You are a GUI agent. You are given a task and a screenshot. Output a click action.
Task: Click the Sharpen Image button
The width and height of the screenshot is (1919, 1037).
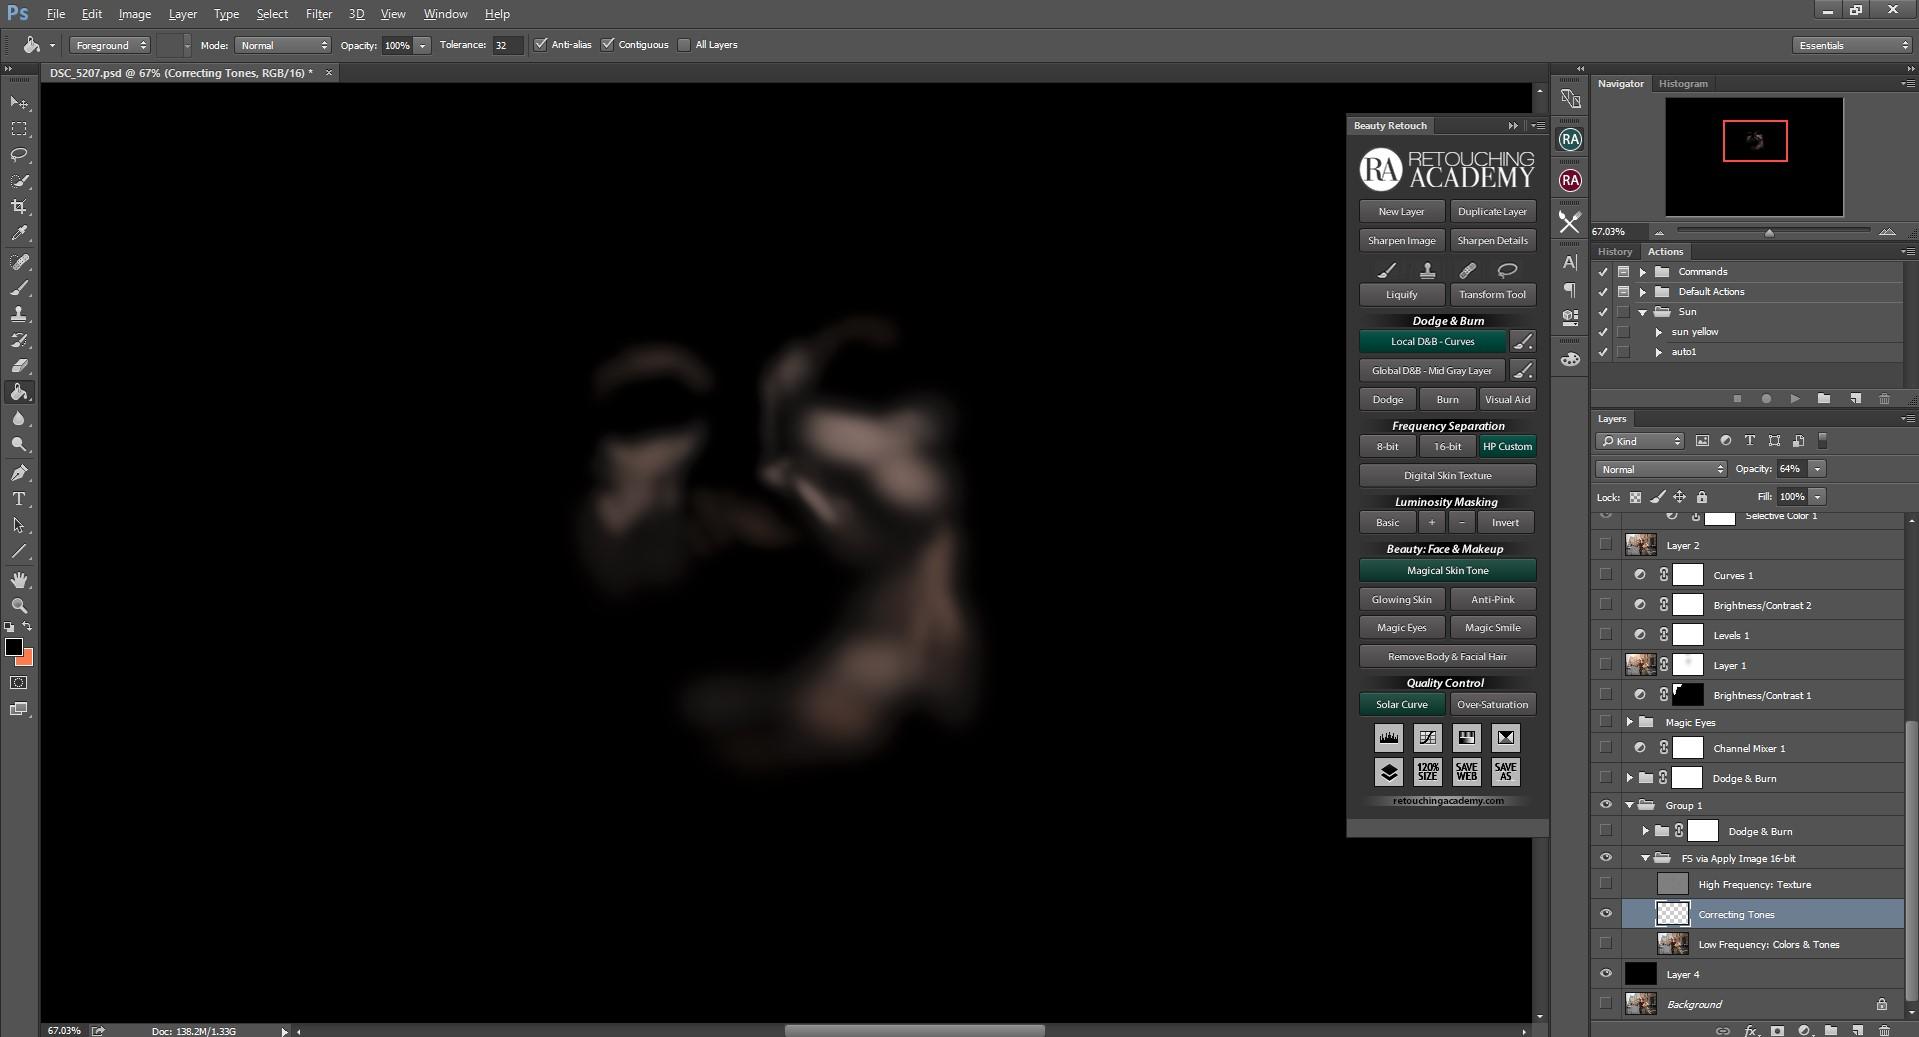point(1401,241)
